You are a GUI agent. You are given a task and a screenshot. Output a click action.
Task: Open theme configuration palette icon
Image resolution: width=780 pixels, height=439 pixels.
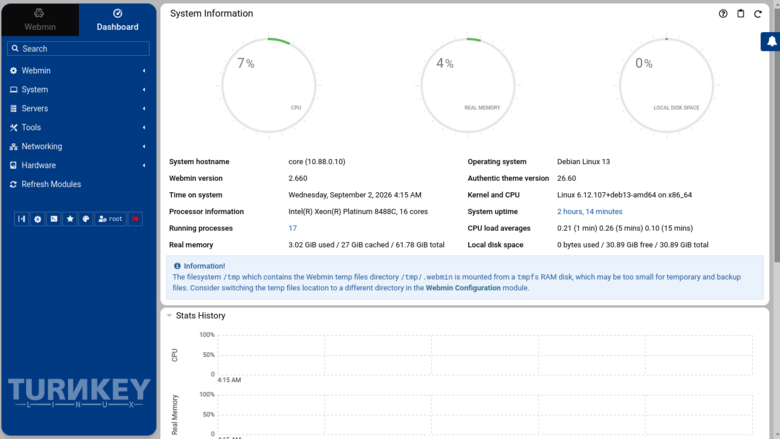[x=86, y=219]
